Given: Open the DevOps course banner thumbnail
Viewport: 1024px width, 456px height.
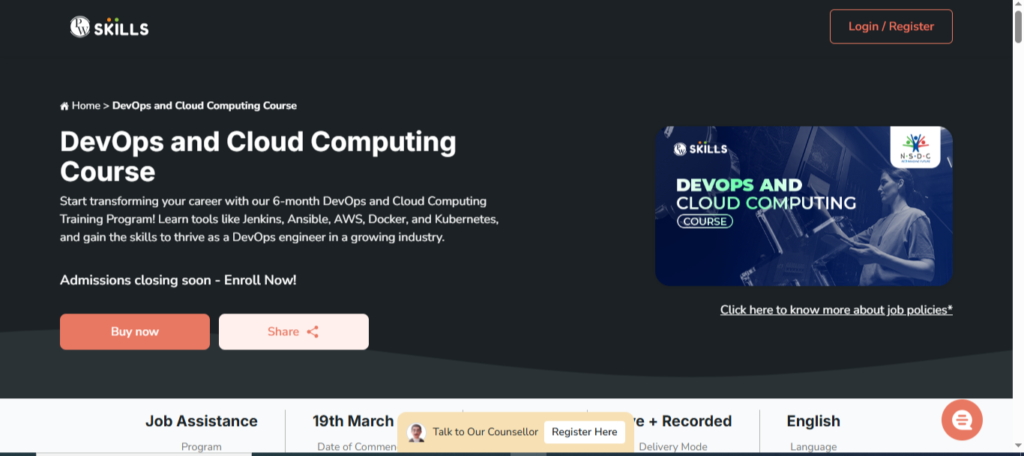Looking at the screenshot, I should (x=804, y=206).
